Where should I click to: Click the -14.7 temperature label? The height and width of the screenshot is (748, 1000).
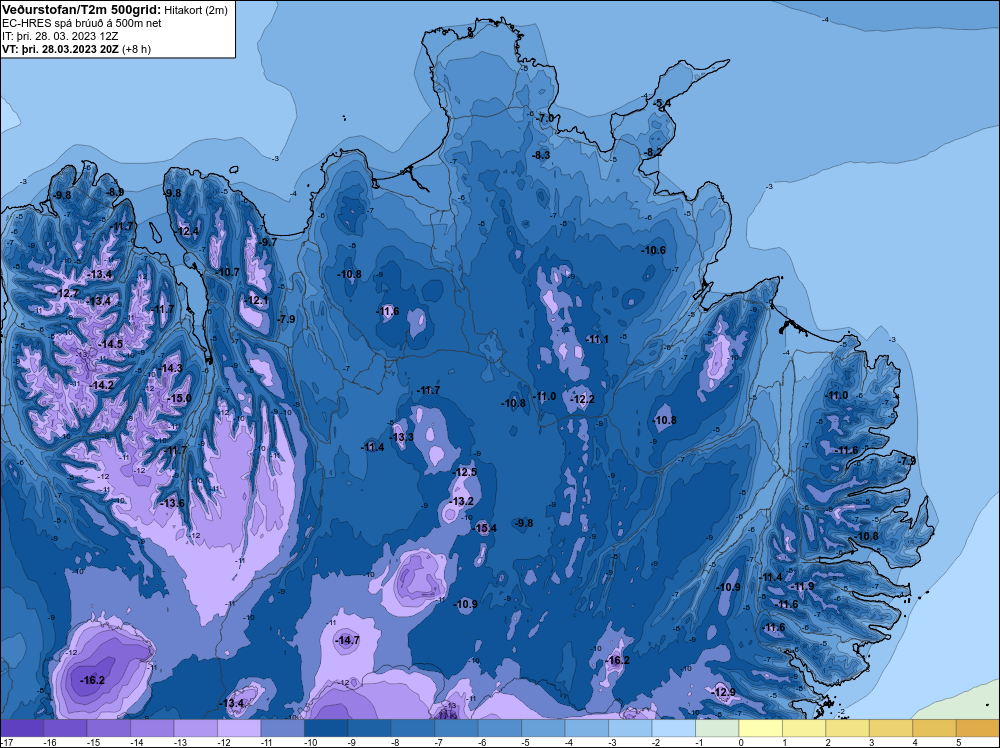[x=348, y=640]
